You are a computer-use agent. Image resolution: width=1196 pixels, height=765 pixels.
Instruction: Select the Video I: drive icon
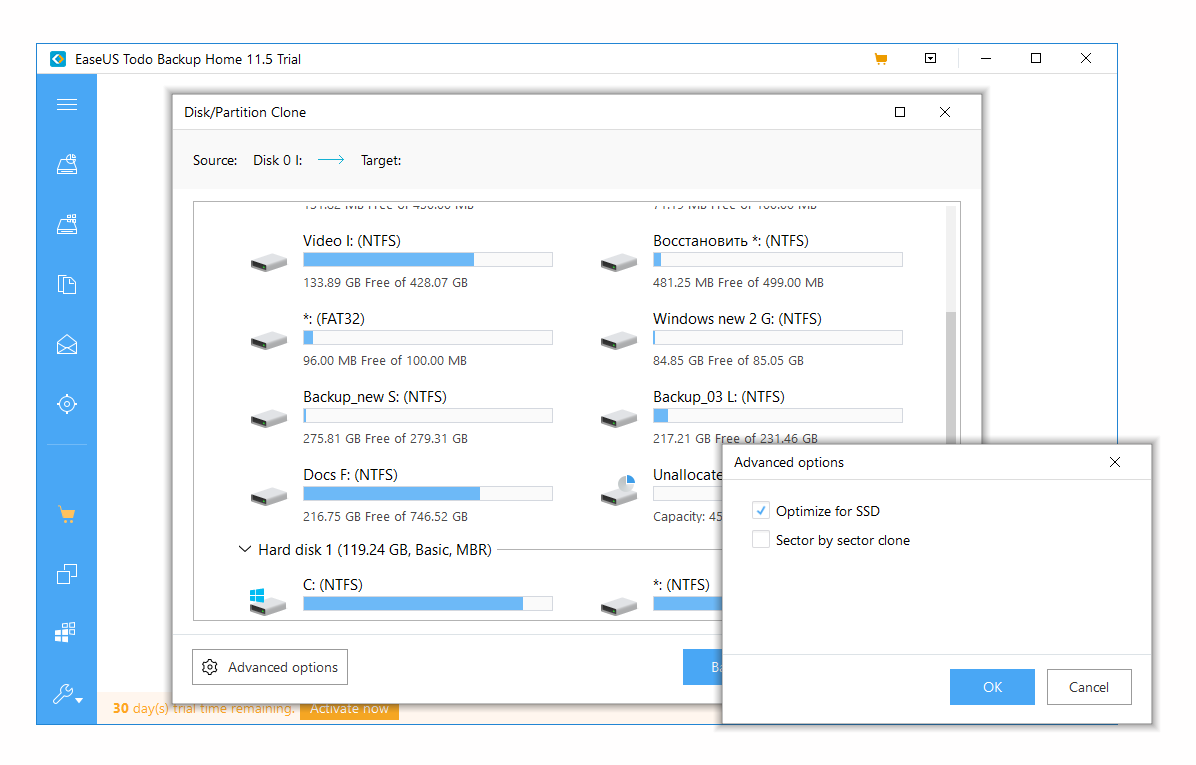tap(268, 263)
